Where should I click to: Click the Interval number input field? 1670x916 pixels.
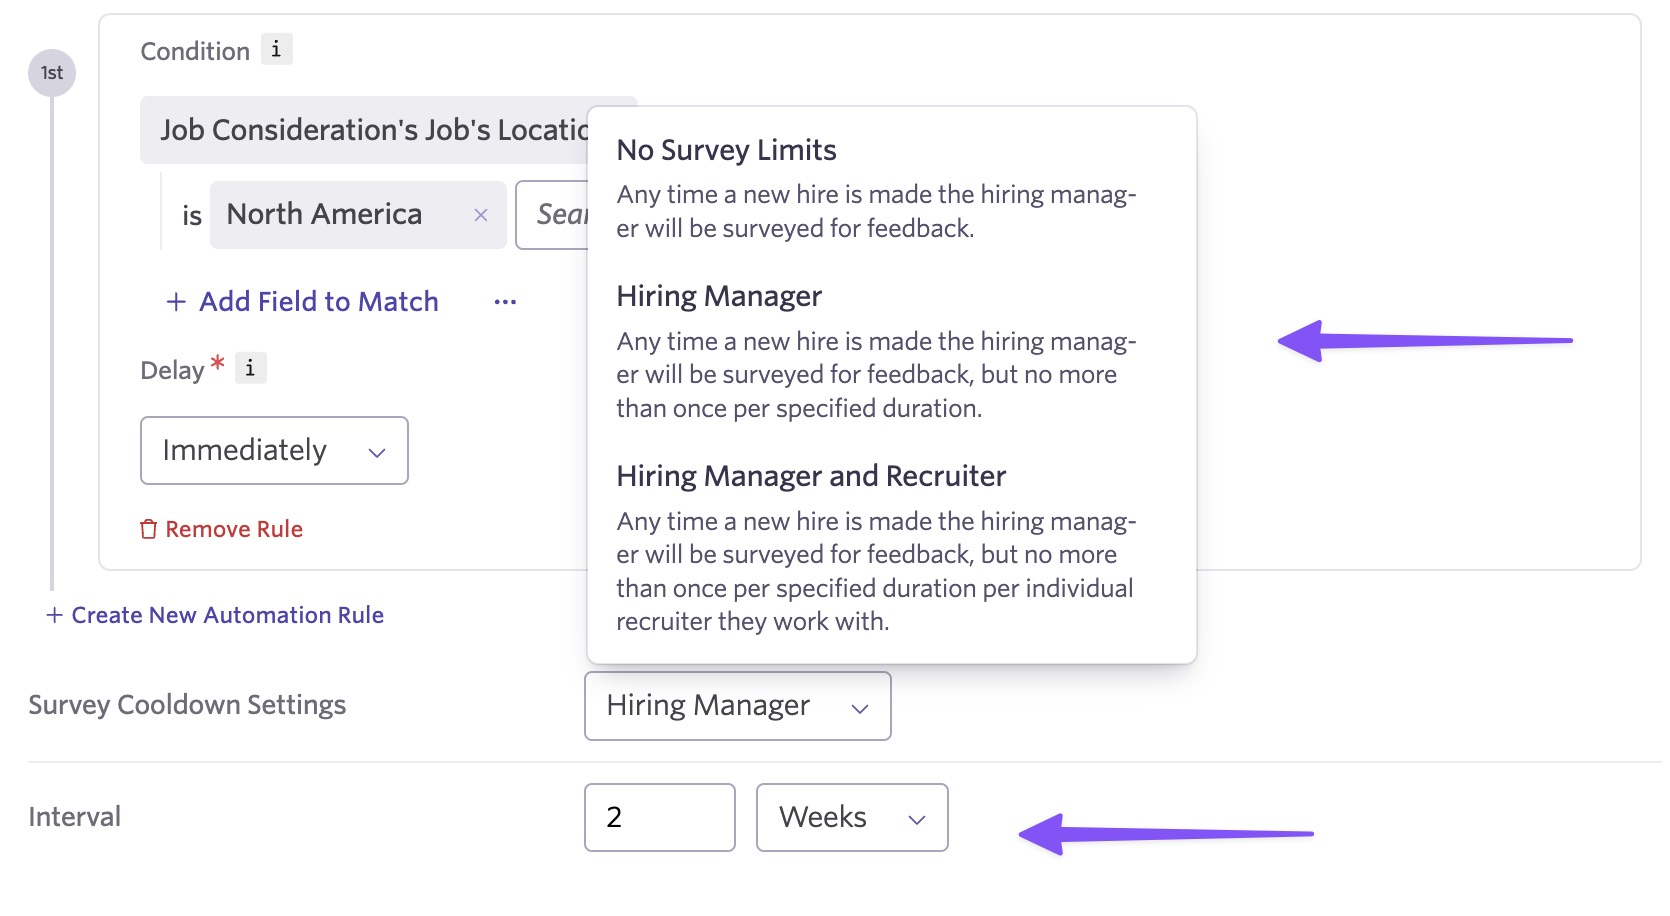point(659,818)
